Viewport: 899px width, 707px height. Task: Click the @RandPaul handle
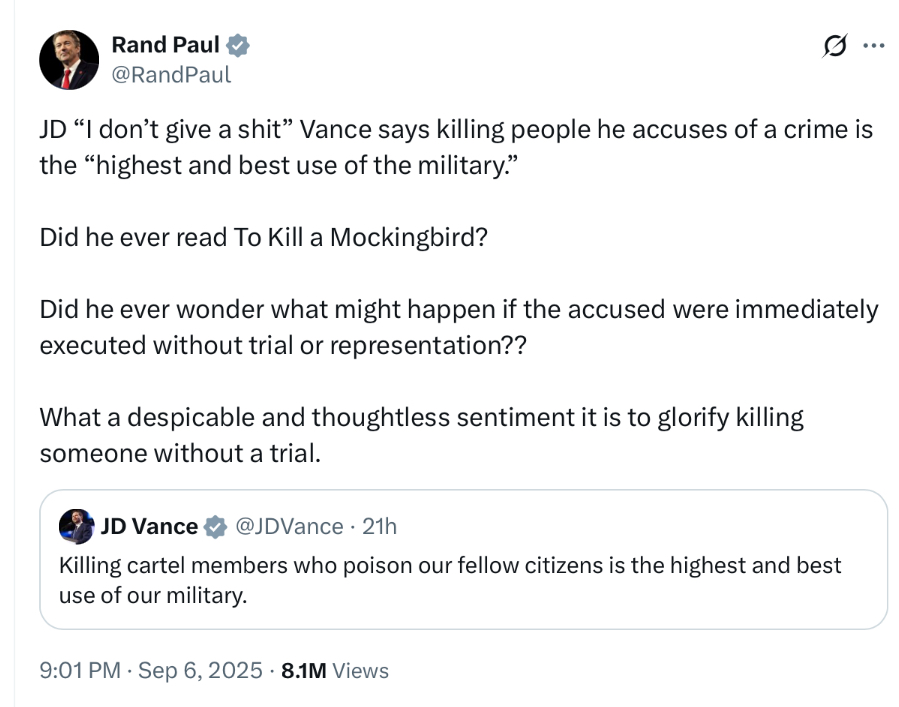point(170,74)
